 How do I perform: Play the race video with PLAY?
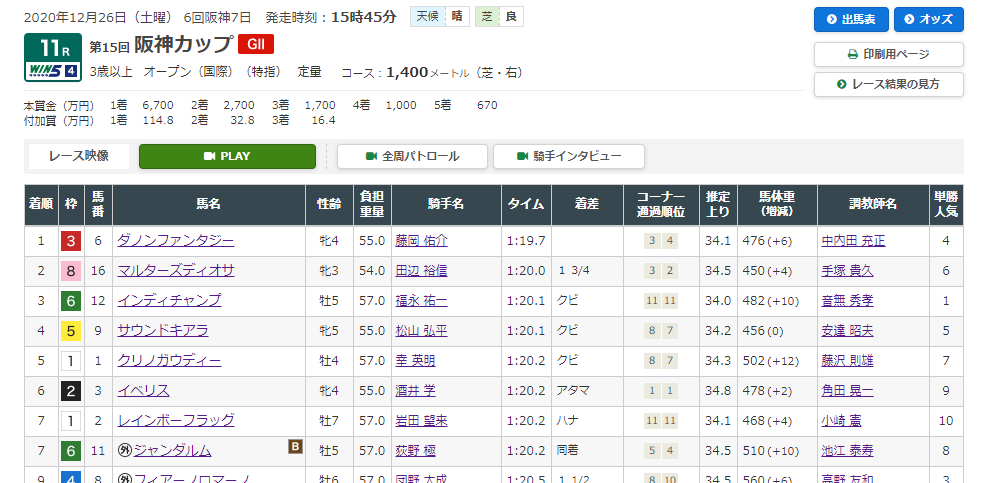[x=227, y=157]
